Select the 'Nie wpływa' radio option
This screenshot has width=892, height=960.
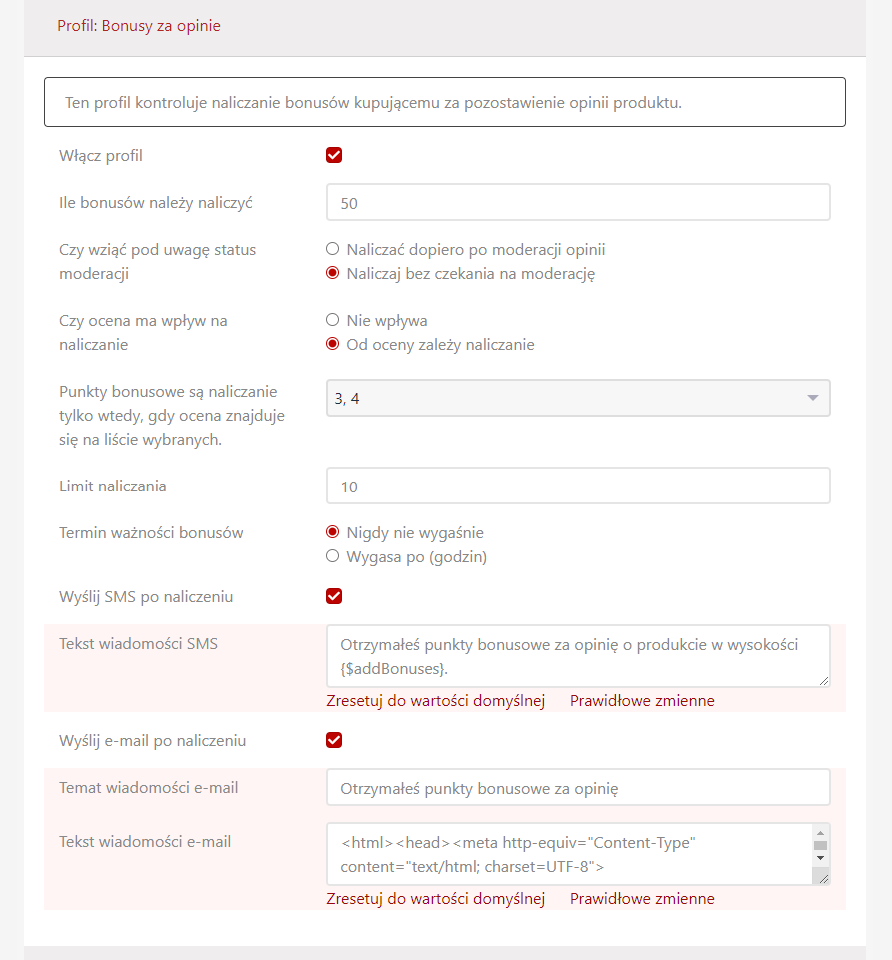tap(333, 321)
